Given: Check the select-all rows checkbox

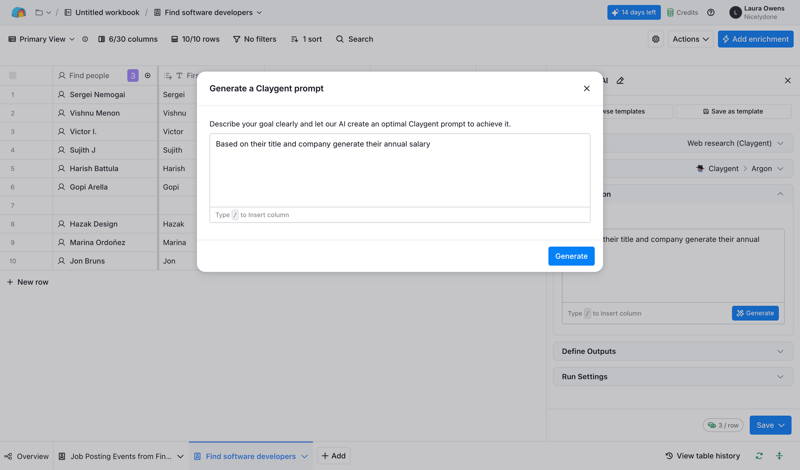Looking at the screenshot, I should (13, 76).
